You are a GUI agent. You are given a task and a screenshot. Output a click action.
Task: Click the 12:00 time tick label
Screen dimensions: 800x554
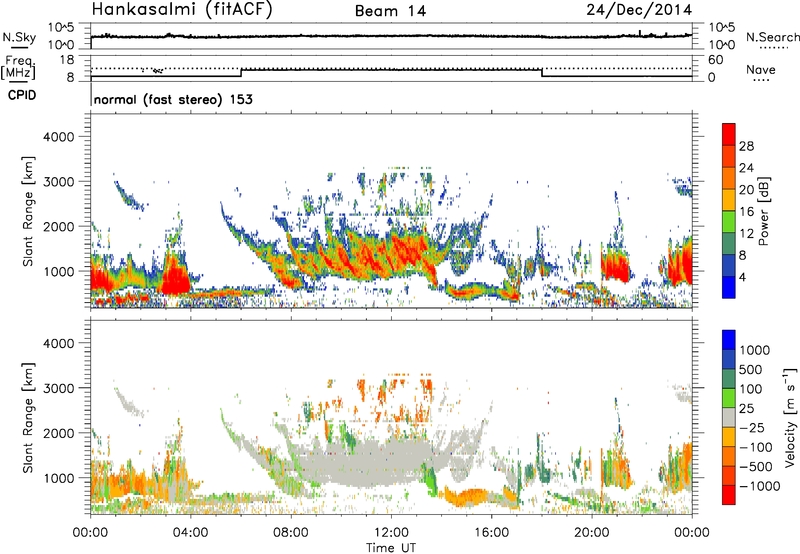tap(391, 533)
